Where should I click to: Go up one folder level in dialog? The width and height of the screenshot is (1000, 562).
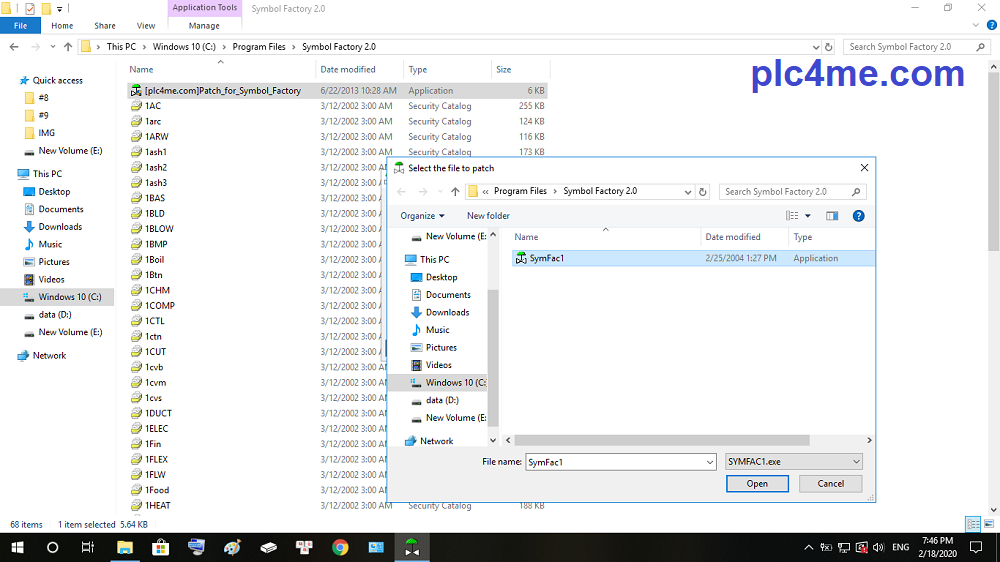455,191
